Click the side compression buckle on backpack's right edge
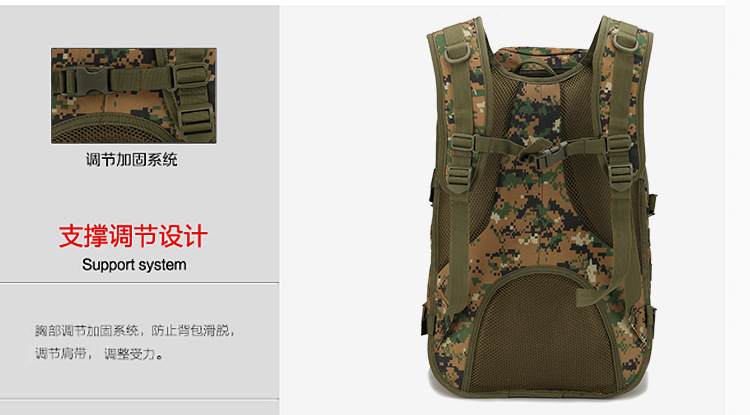The image size is (750, 415). pos(652,203)
